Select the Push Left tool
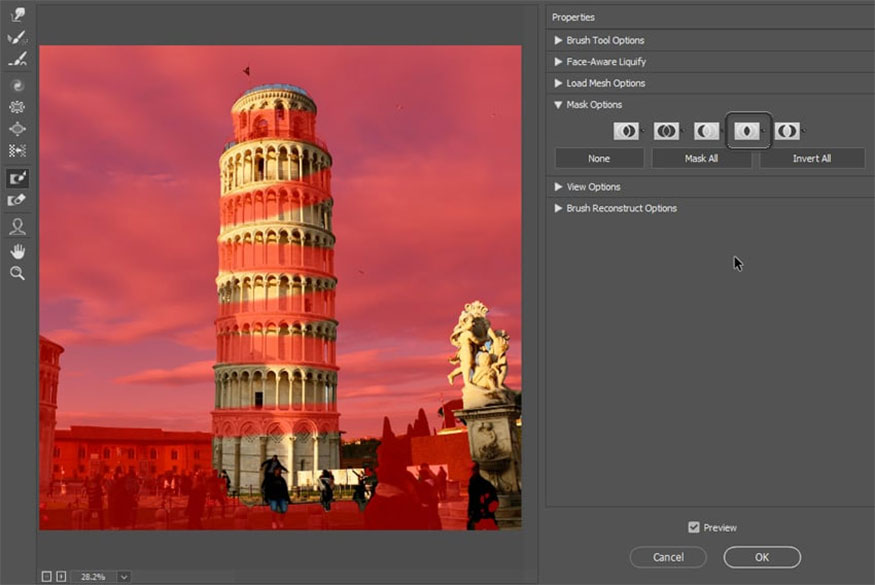This screenshot has width=875, height=585. (x=17, y=151)
